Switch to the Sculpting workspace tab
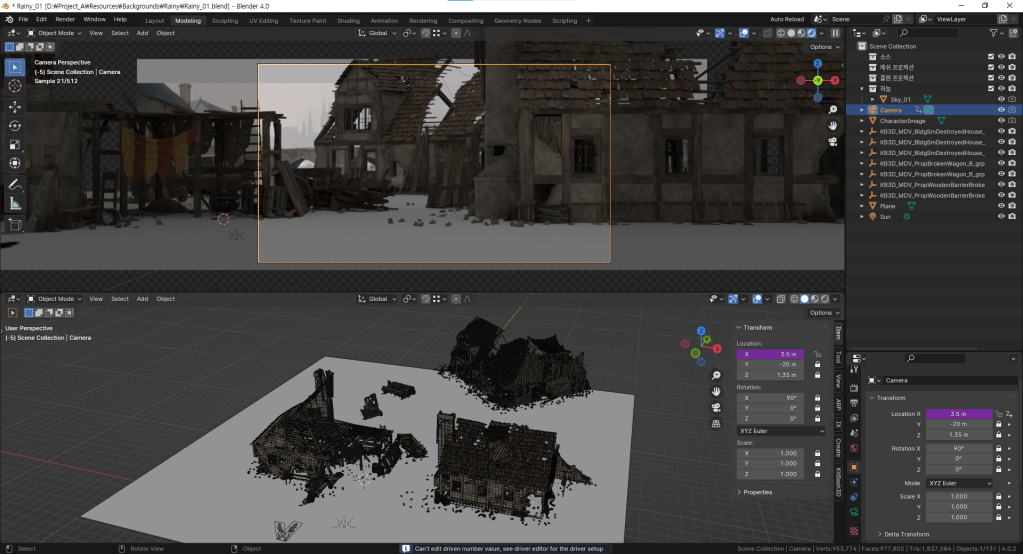Screen dimensions: 1023x554 pyautogui.click(x=225, y=20)
